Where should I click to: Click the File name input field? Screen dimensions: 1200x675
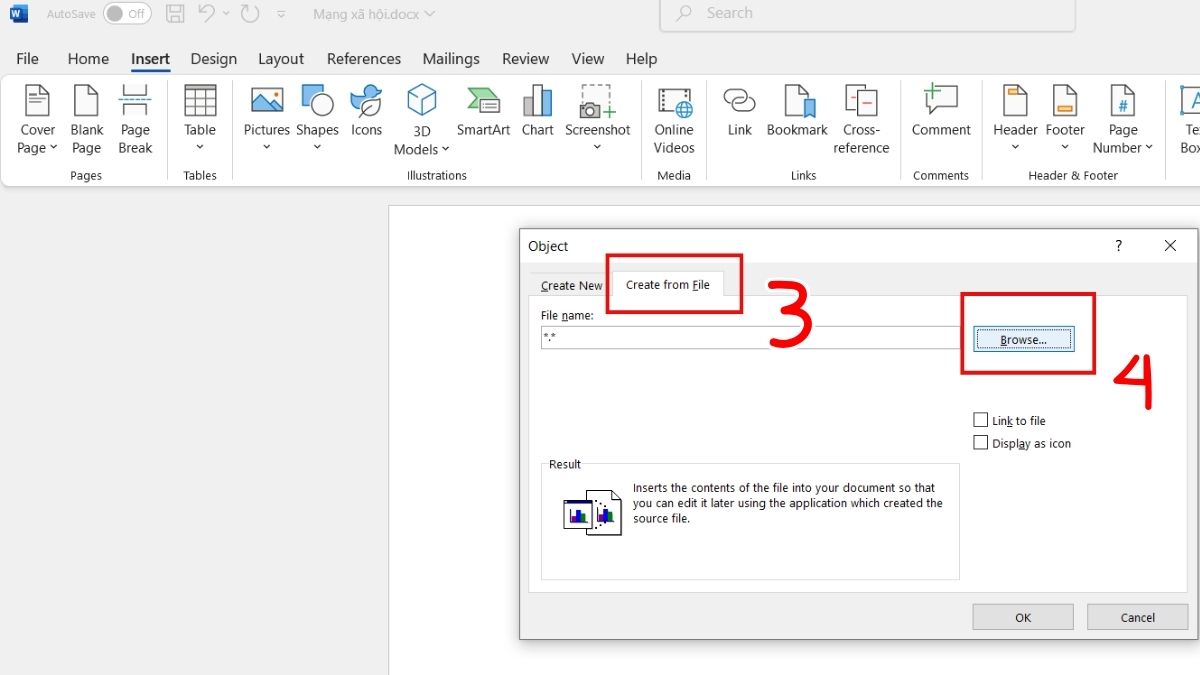tap(750, 338)
